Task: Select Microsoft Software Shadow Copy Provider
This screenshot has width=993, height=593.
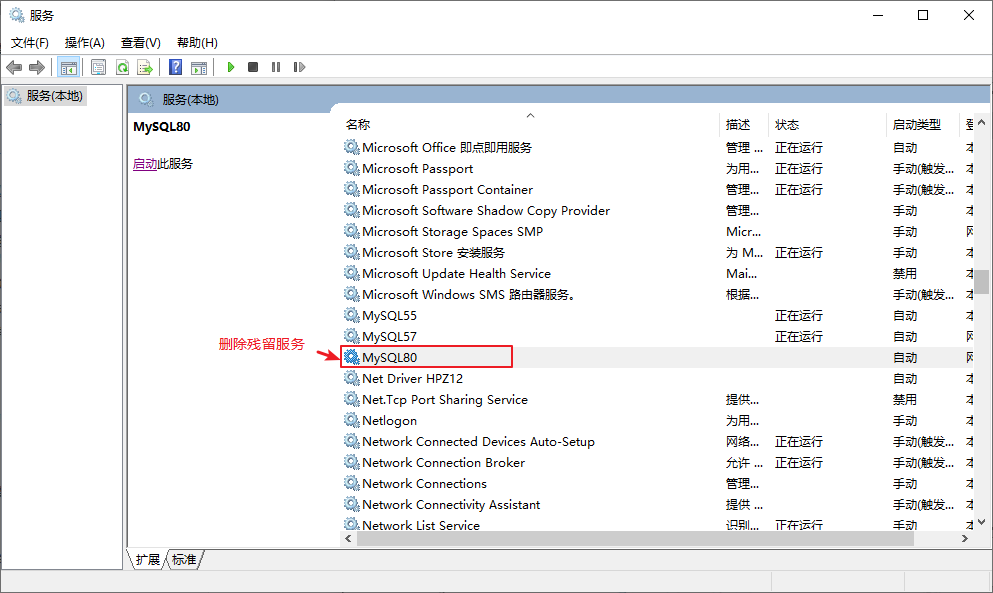Action: pyautogui.click(x=657, y=210)
